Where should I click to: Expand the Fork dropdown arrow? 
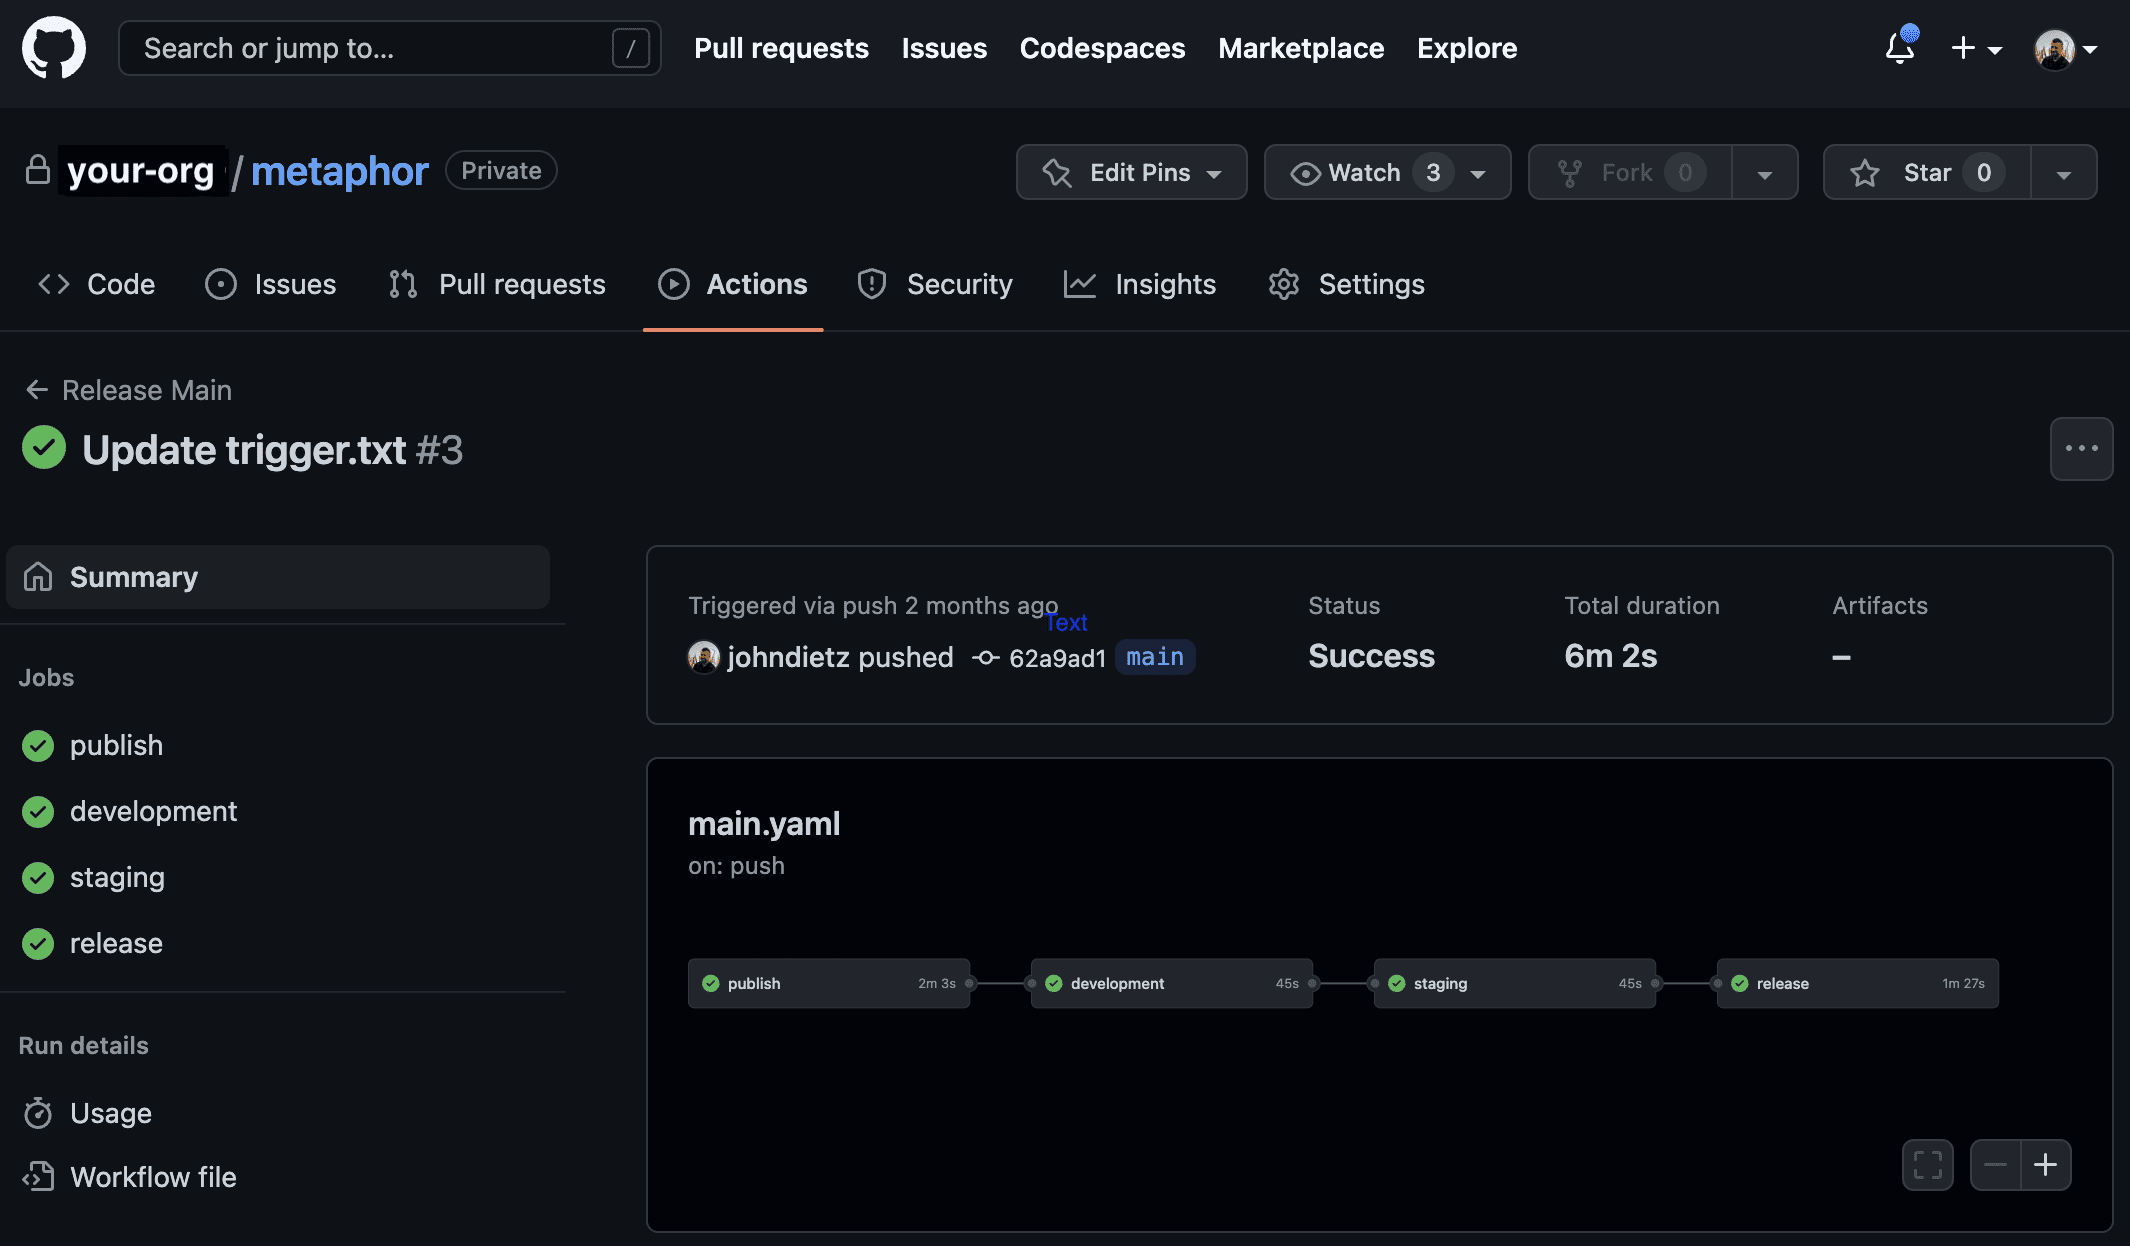coord(1765,173)
